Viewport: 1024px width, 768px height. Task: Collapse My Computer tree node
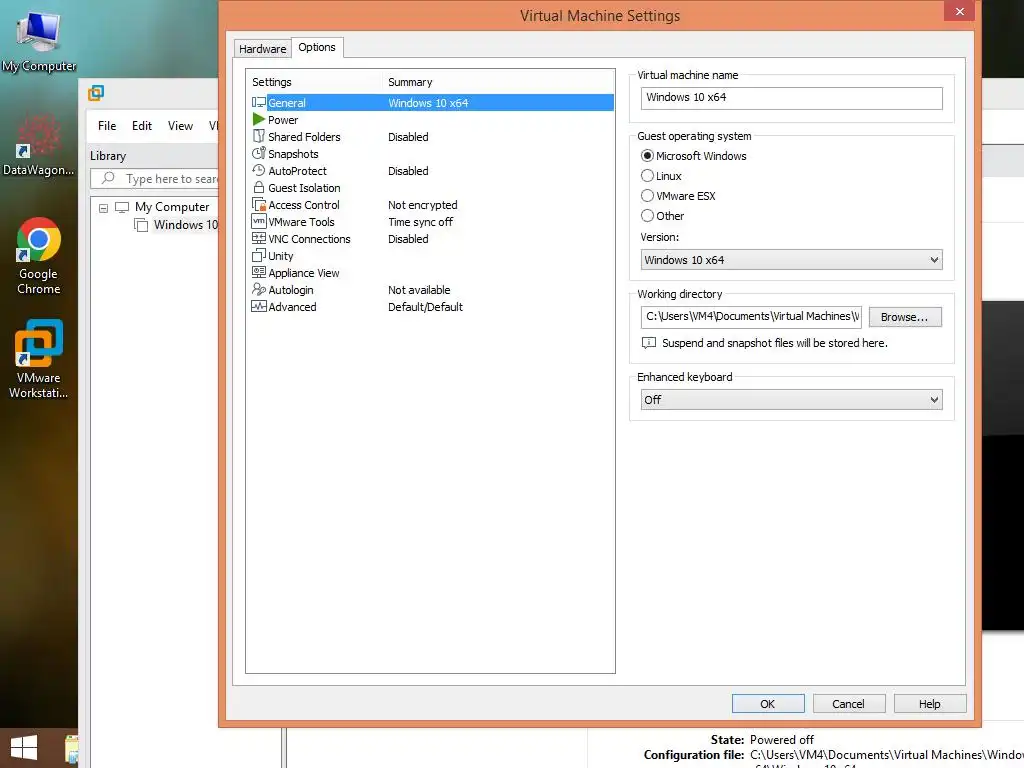(103, 208)
